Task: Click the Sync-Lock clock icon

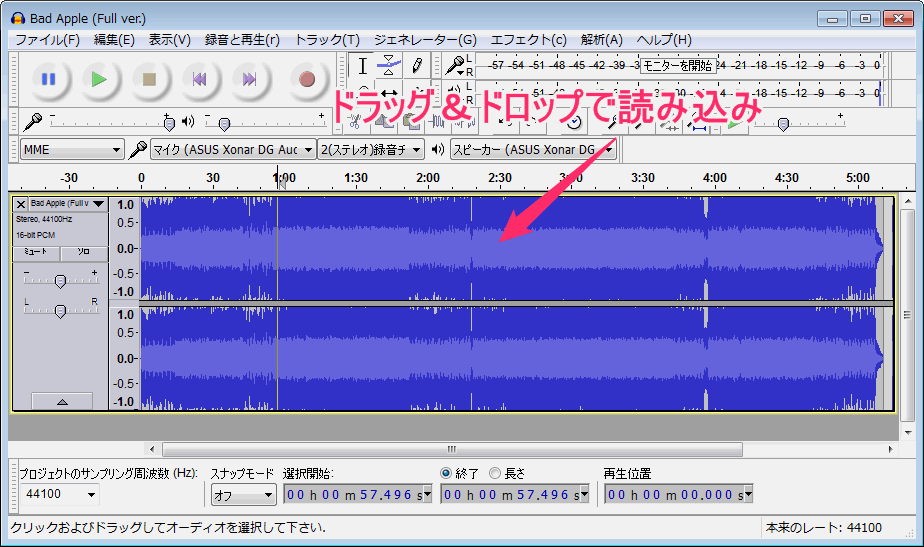Action: click(574, 123)
